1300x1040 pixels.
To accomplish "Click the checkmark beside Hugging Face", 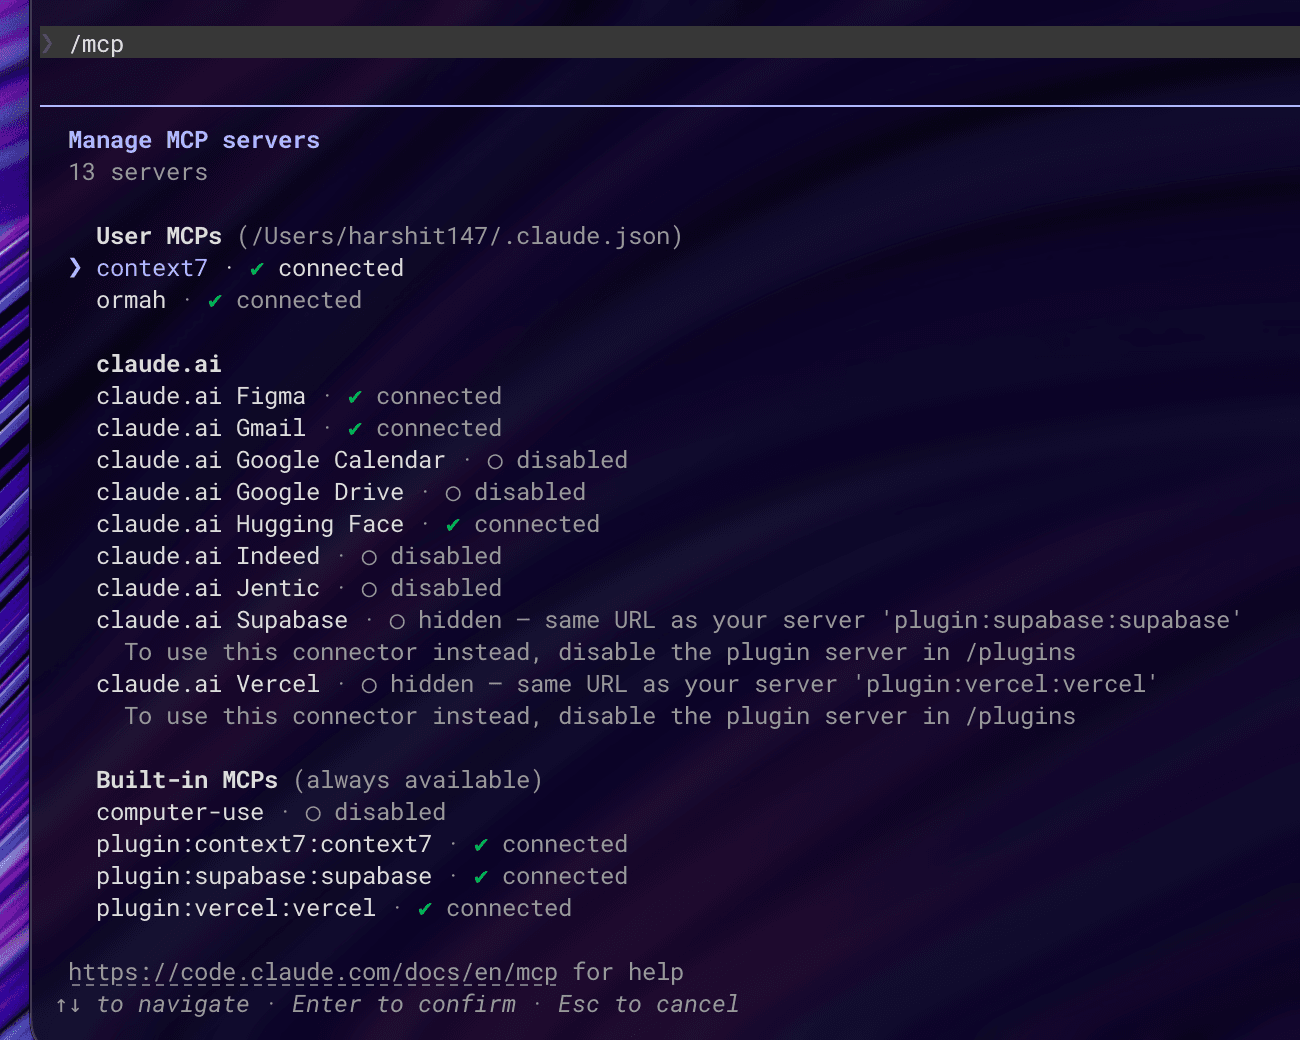I will [x=453, y=524].
